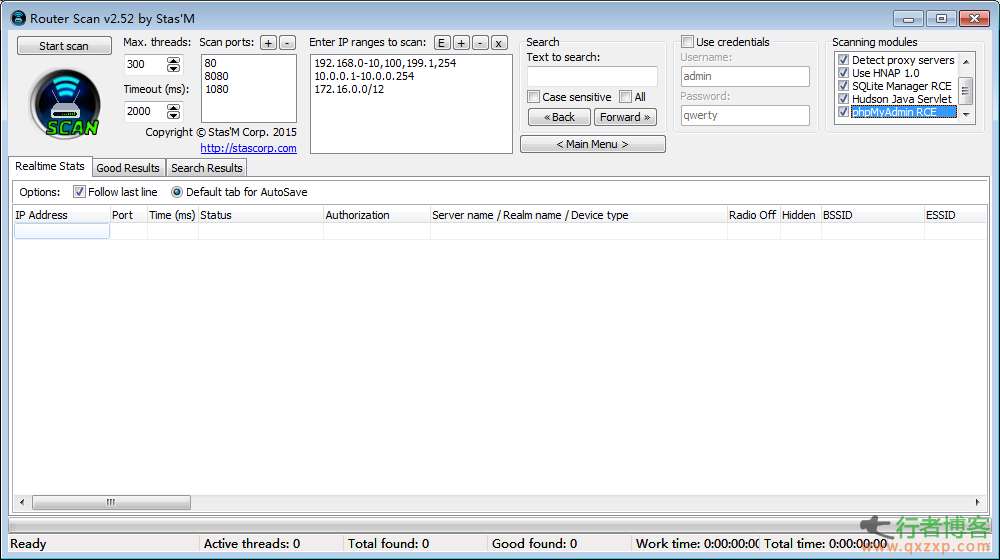This screenshot has width=1000, height=560.
Task: Remove a scan port with minus button
Action: [288, 43]
